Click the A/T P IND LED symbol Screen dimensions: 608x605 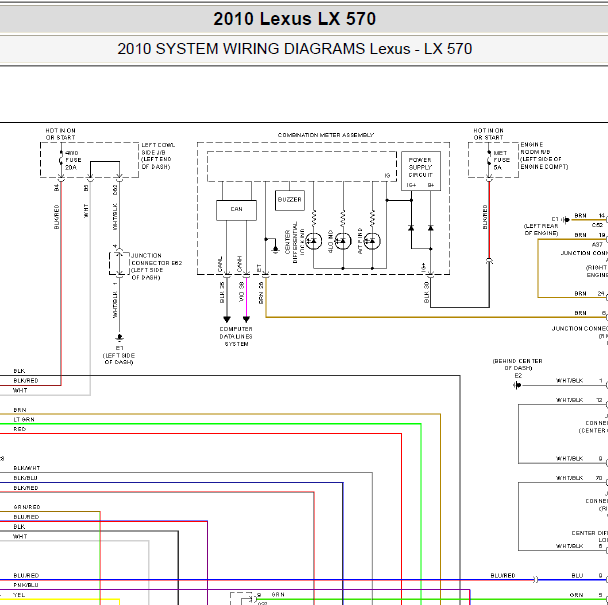372,241
